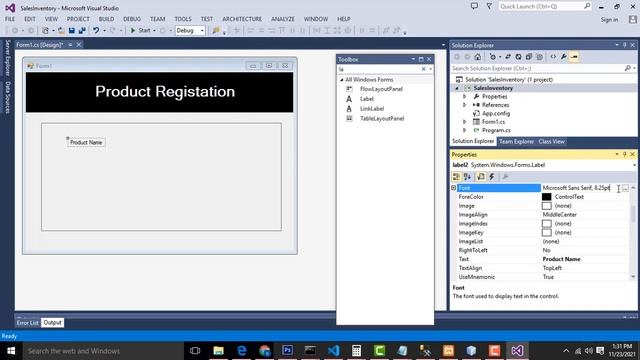The width and height of the screenshot is (640, 360).
Task: Open the PROJECT menu
Action: click(x=78, y=19)
